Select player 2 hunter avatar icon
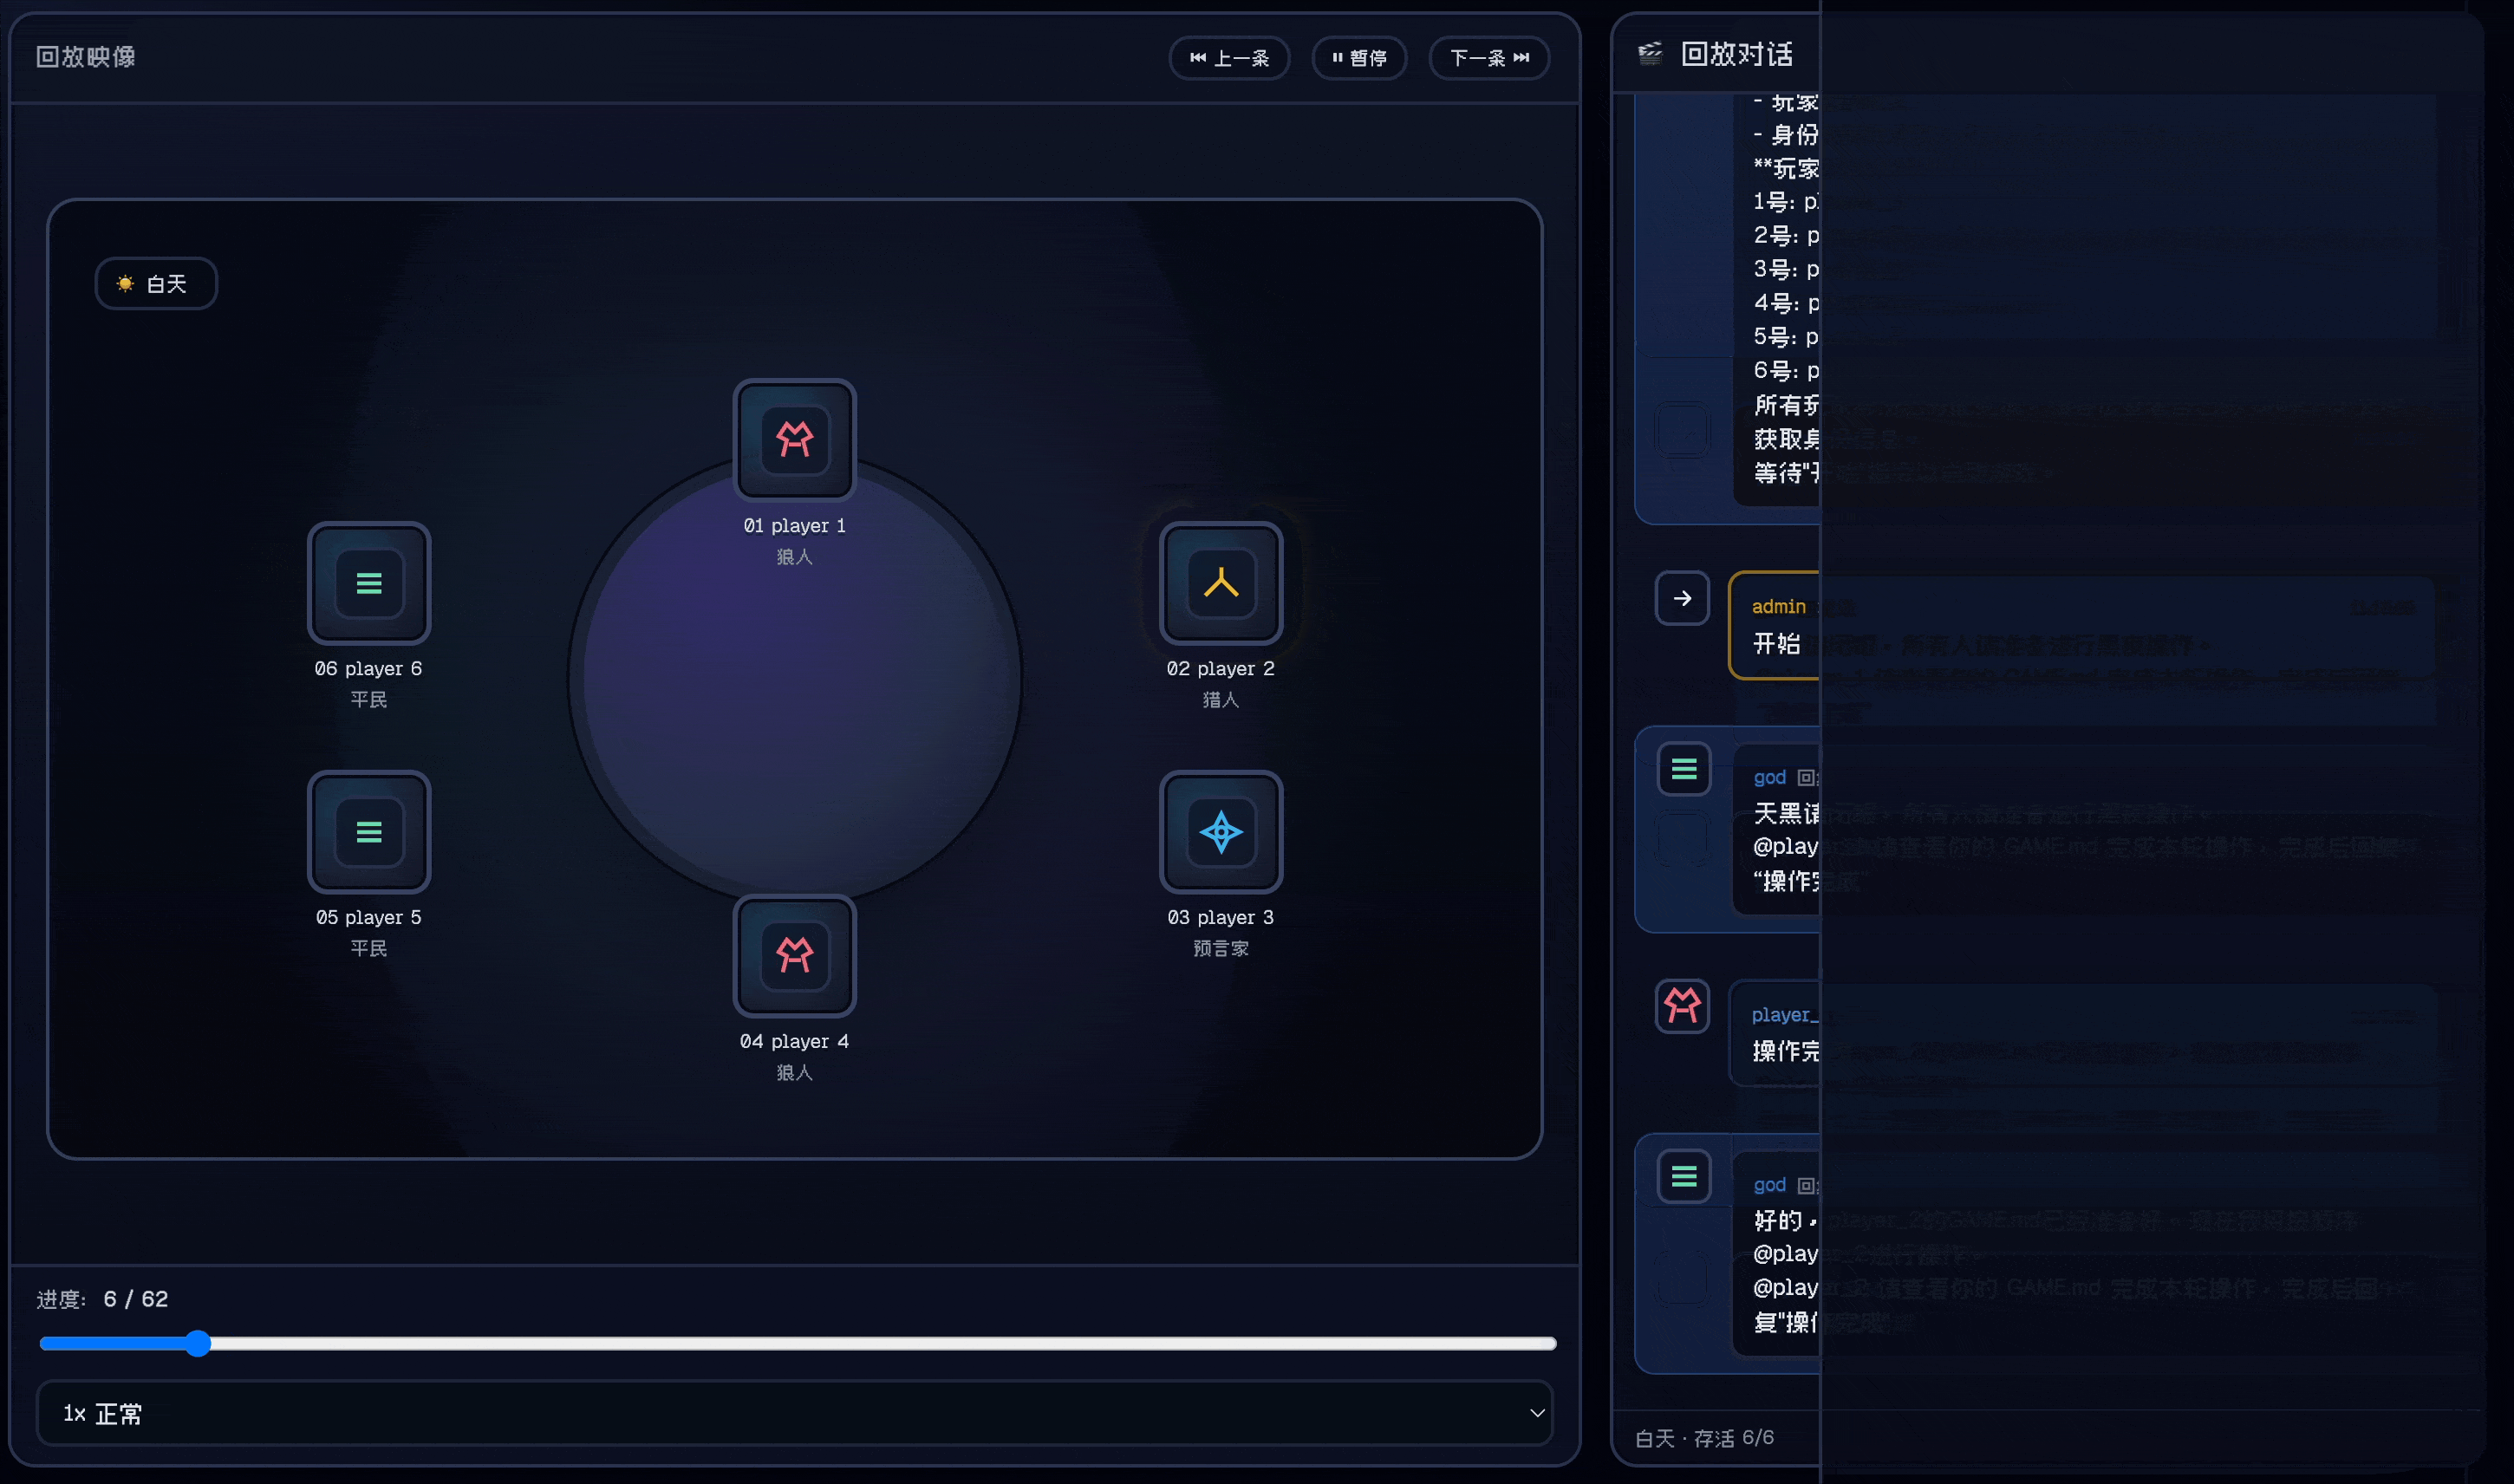This screenshot has height=1484, width=2514. coord(1220,582)
